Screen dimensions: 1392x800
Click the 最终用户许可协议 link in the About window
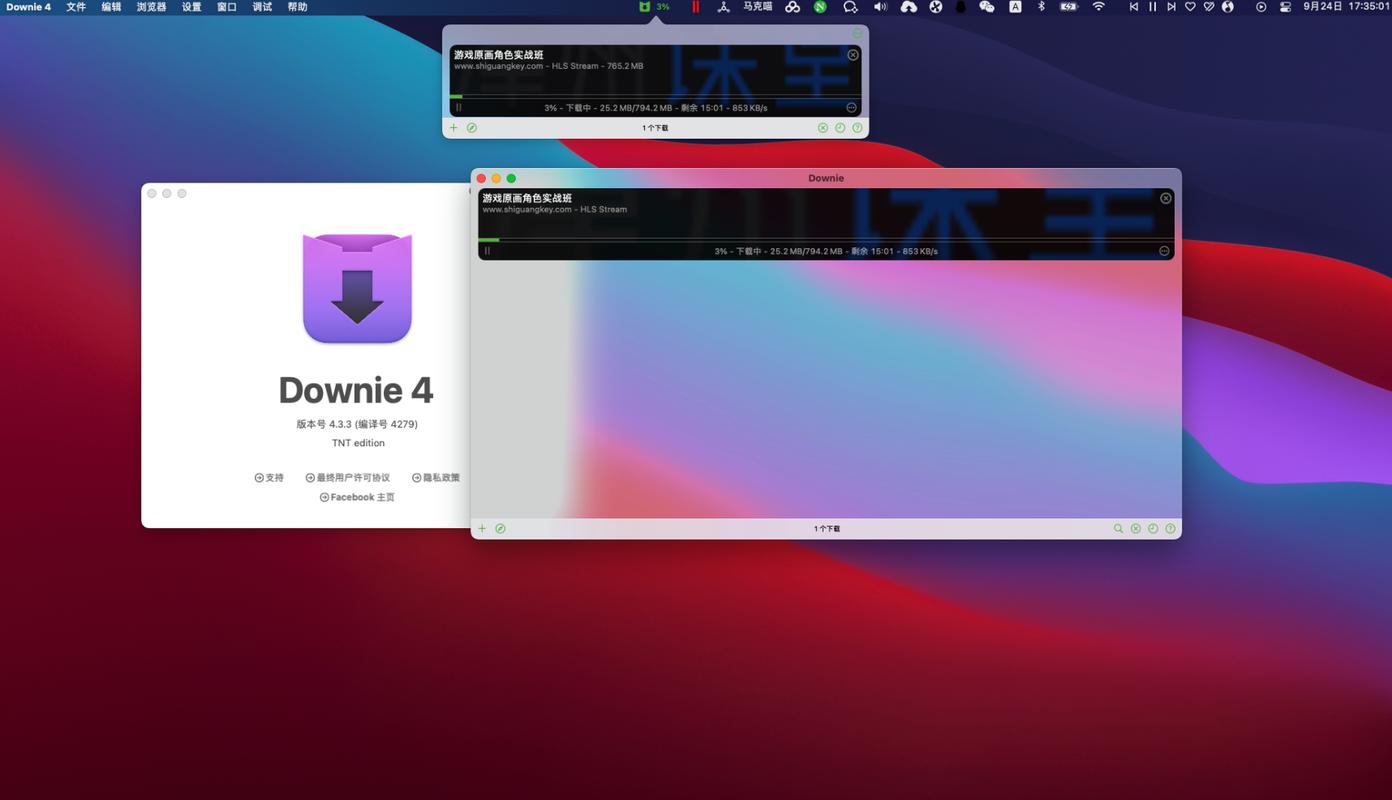click(x=347, y=478)
